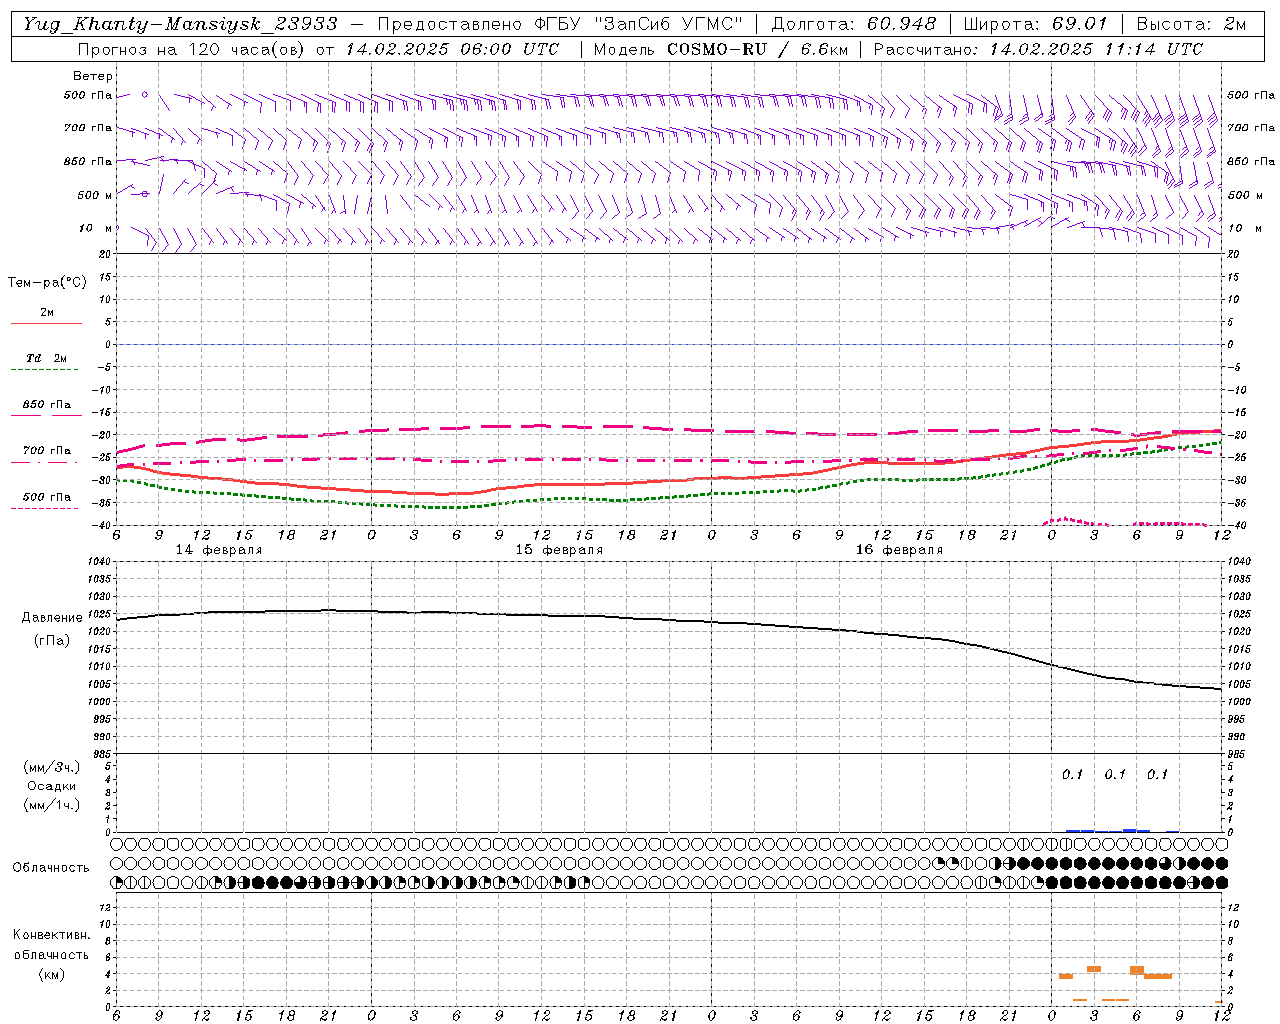This screenshot has width=1280, height=1024.
Task: Click the Осадки panel label
Action: coord(52,786)
